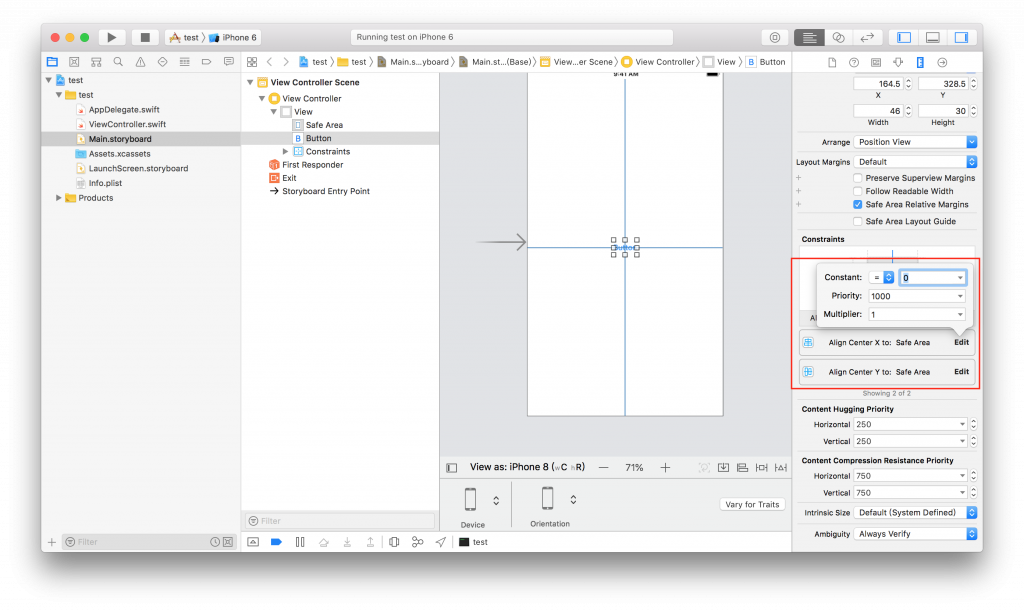Image resolution: width=1024 pixels, height=611 pixels.
Task: Select AppDelegate.swift file
Action: (123, 110)
